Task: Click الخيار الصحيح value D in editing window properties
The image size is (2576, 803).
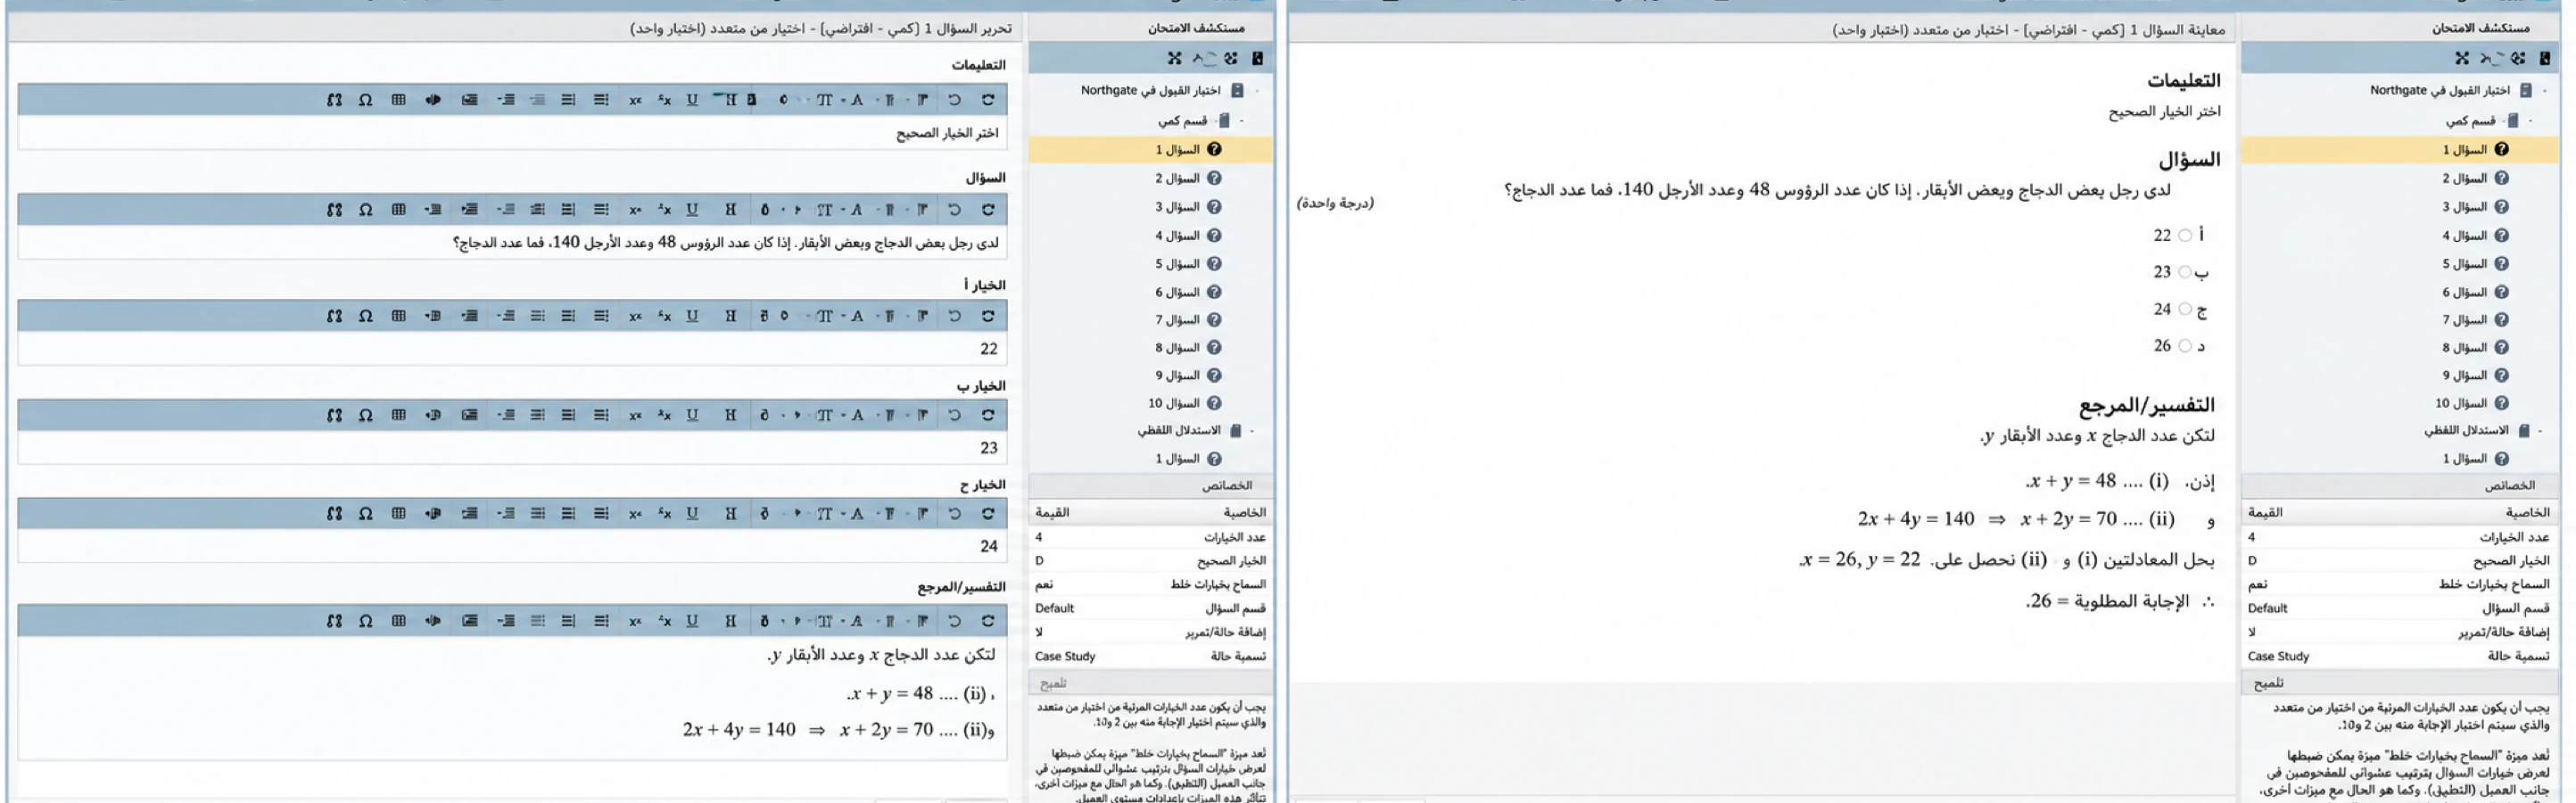Action: (1039, 561)
